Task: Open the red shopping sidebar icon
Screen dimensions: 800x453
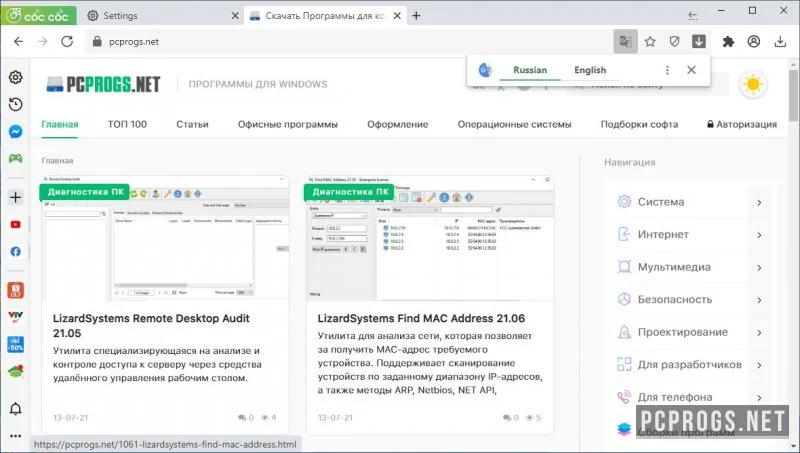Action: tap(15, 290)
